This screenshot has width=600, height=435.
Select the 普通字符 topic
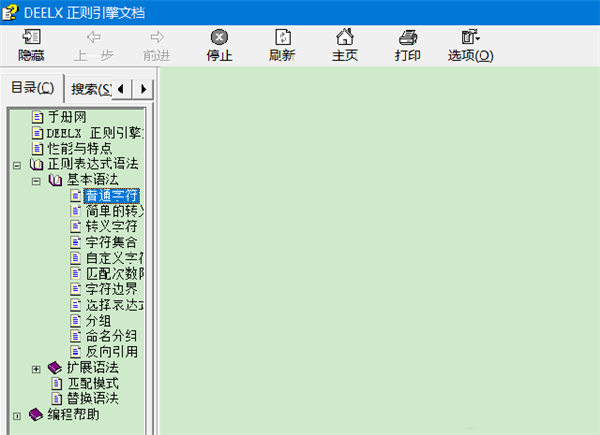pyautogui.click(x=111, y=196)
